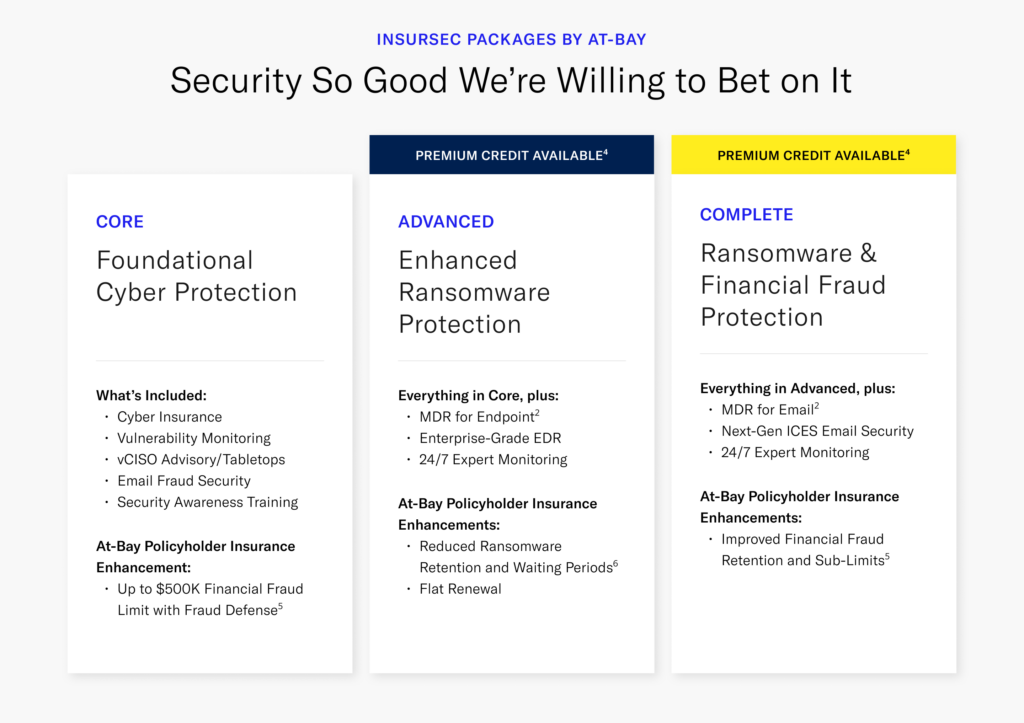The width and height of the screenshot is (1024, 723).
Task: Click the Cyber Insurance list item
Action: point(169,417)
